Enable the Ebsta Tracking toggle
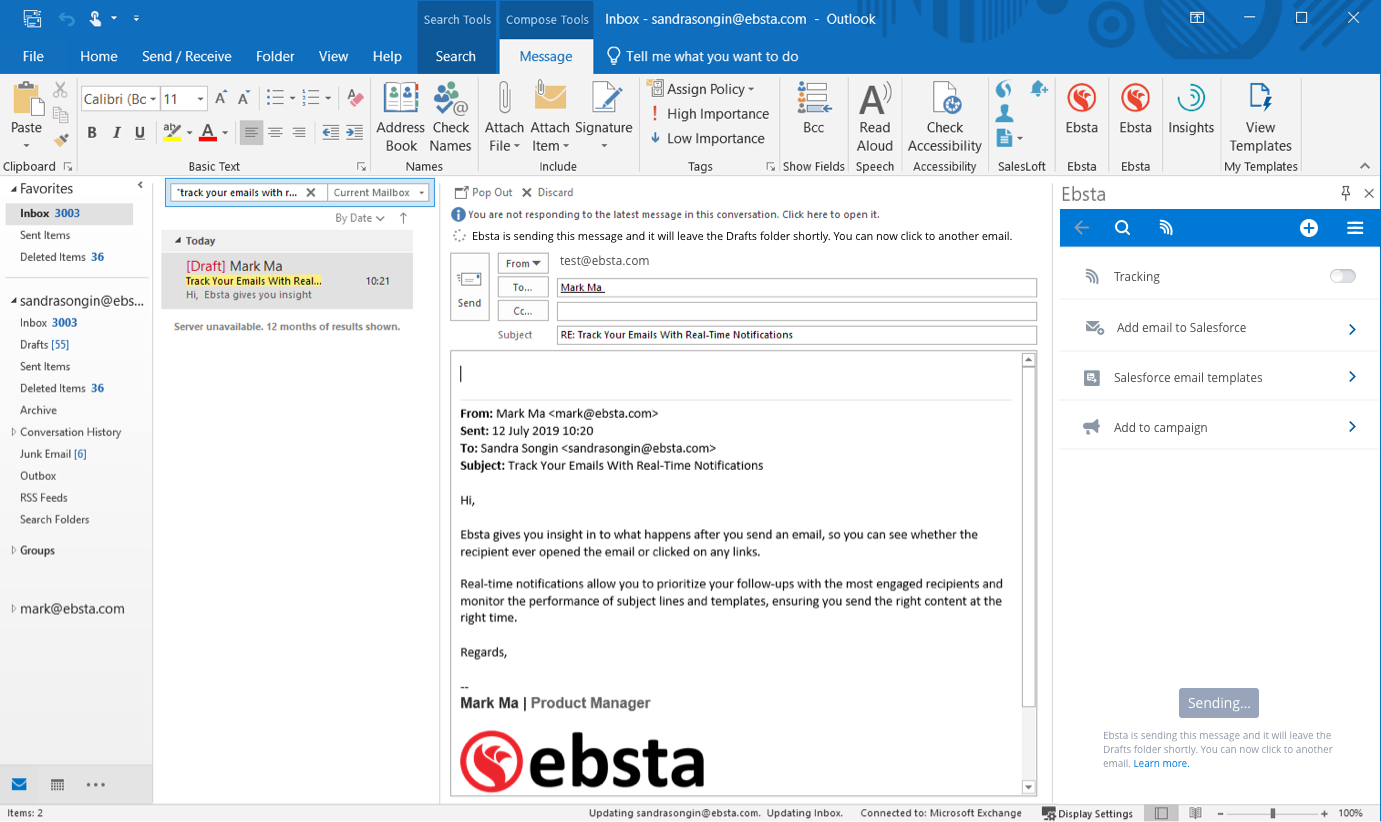The image size is (1381, 822). point(1342,277)
